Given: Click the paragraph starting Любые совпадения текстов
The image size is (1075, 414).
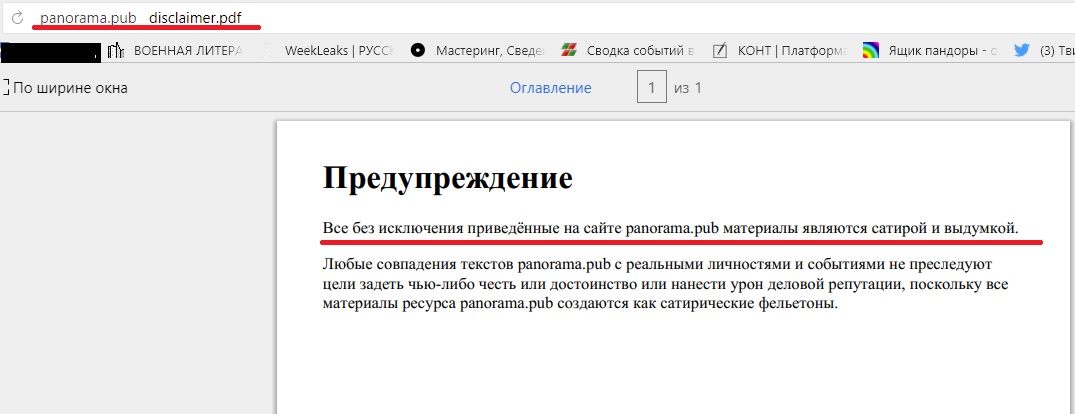Looking at the screenshot, I should [x=665, y=284].
